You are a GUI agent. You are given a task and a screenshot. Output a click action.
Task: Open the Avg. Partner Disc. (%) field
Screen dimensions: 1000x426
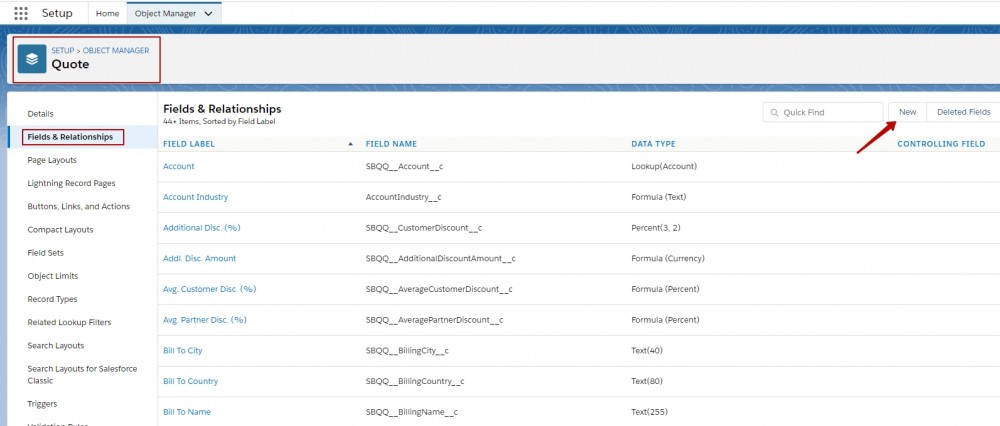[x=205, y=320]
